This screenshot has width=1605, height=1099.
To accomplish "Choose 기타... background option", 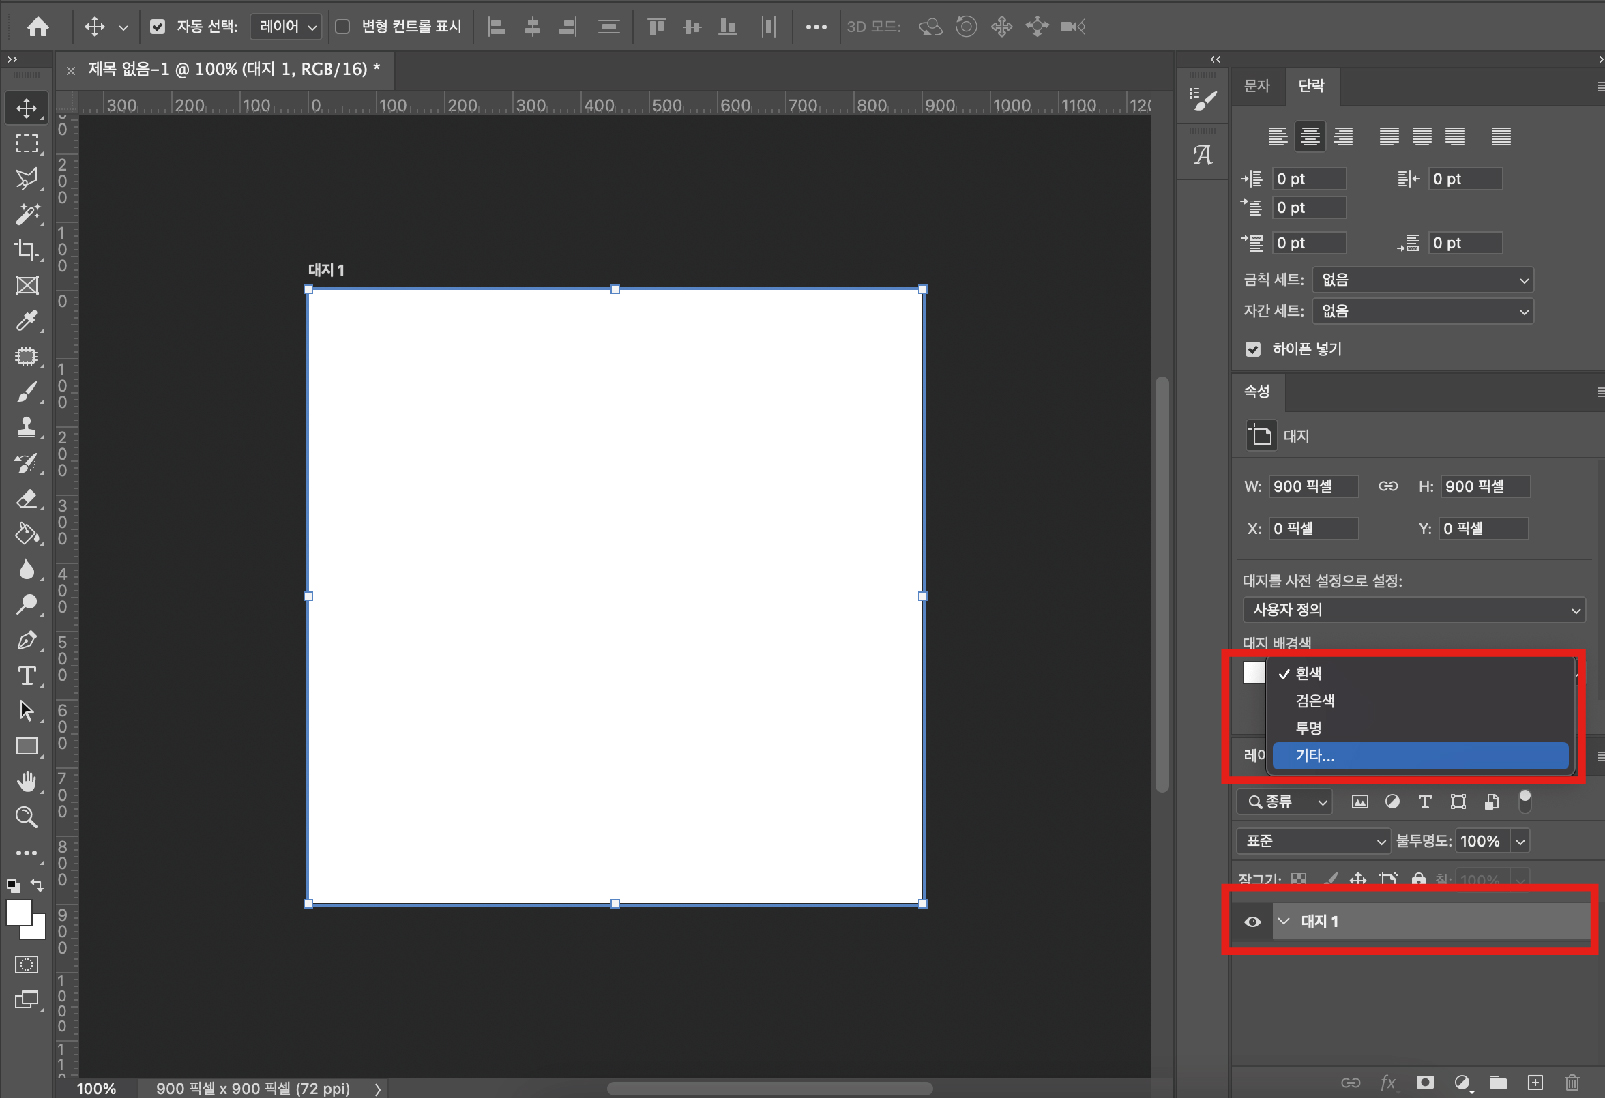I will click(x=1420, y=756).
